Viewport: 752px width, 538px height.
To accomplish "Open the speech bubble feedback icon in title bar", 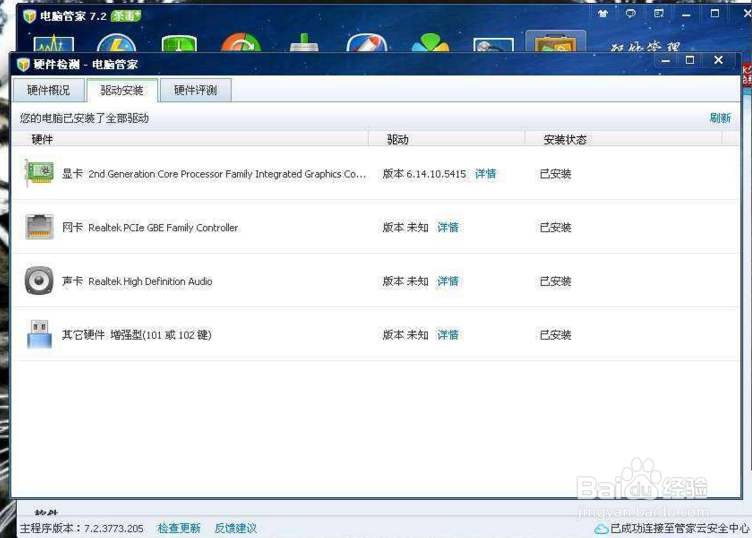I will point(631,13).
